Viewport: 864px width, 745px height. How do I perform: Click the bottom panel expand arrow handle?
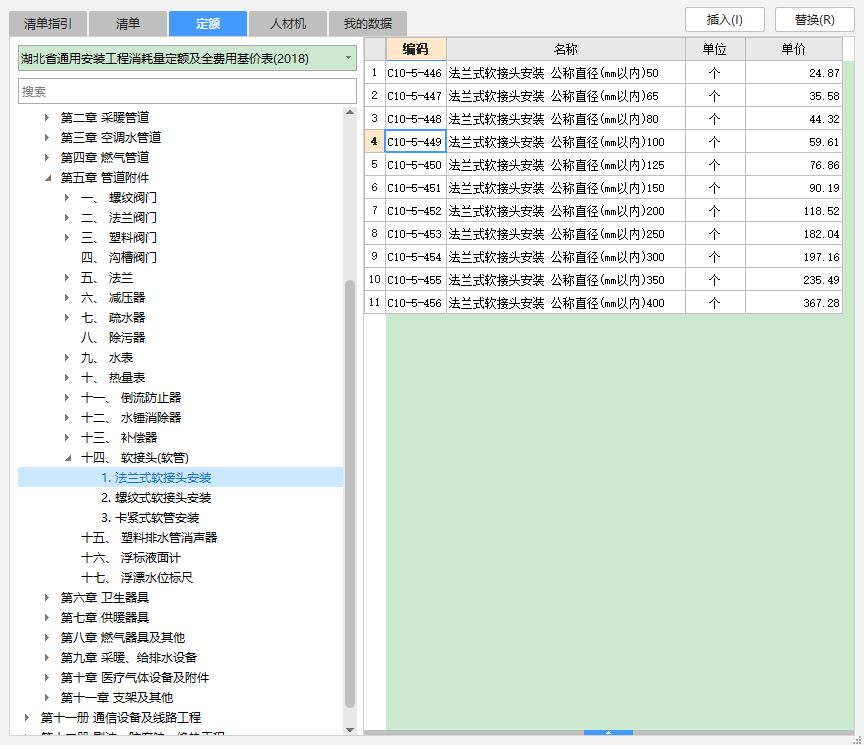pos(608,733)
